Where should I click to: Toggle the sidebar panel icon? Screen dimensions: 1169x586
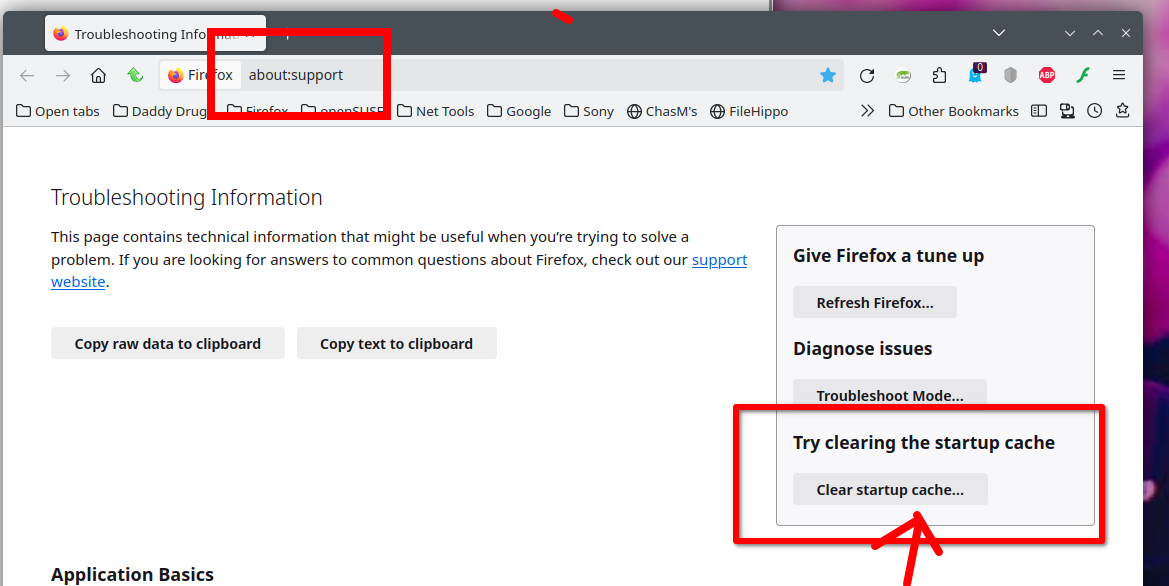(x=1039, y=111)
